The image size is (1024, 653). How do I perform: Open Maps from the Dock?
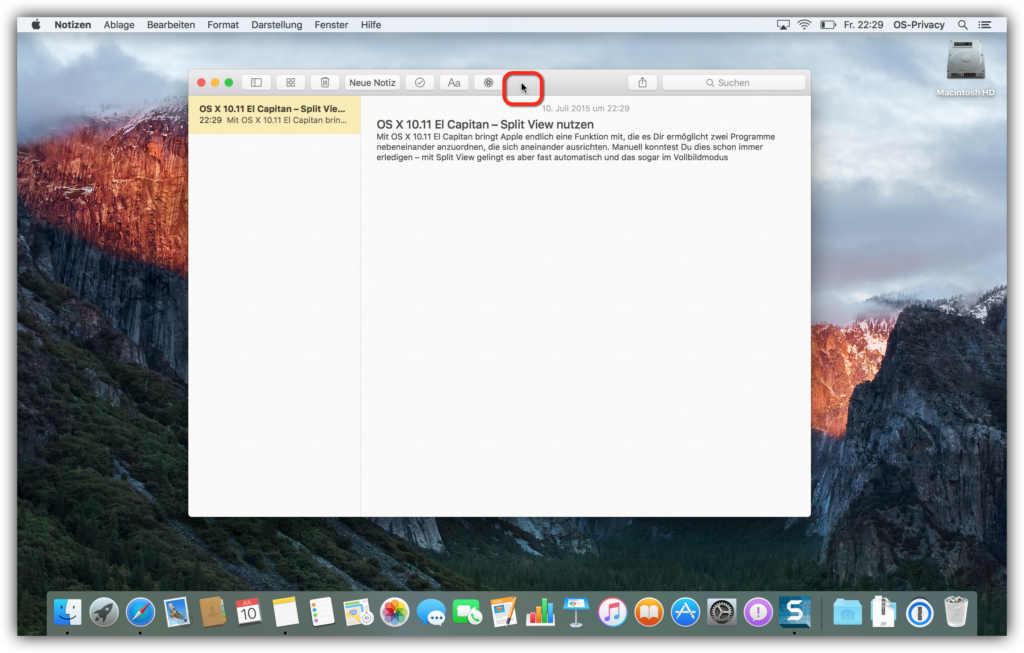[358, 613]
